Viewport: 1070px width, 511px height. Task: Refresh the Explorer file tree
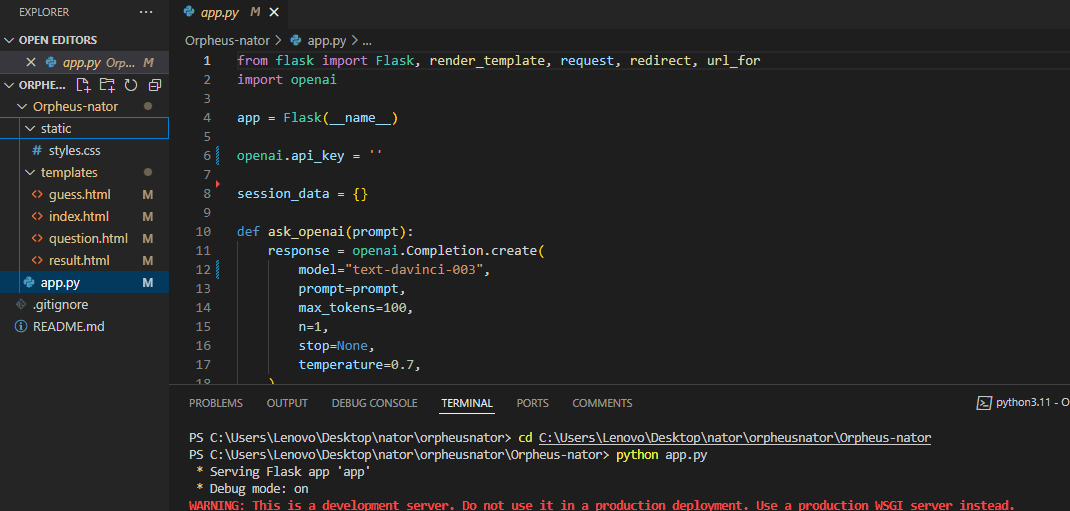[130, 85]
